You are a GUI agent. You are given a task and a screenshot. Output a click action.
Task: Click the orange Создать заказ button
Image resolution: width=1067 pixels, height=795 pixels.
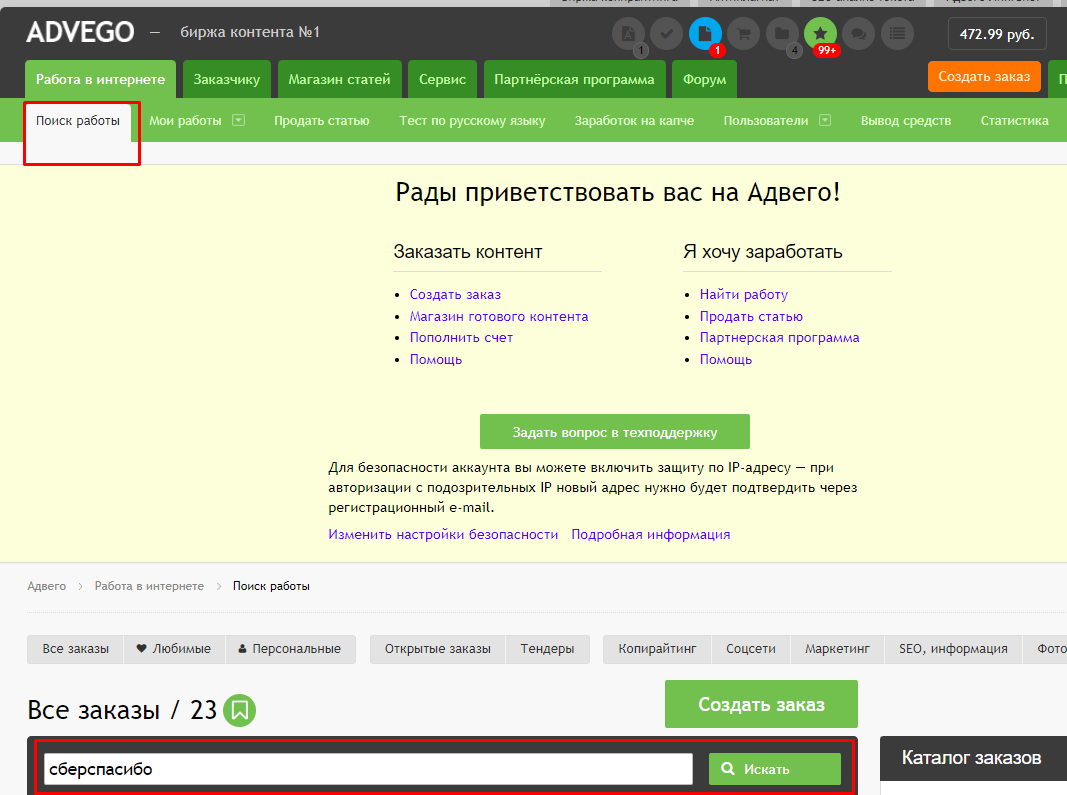point(984,76)
